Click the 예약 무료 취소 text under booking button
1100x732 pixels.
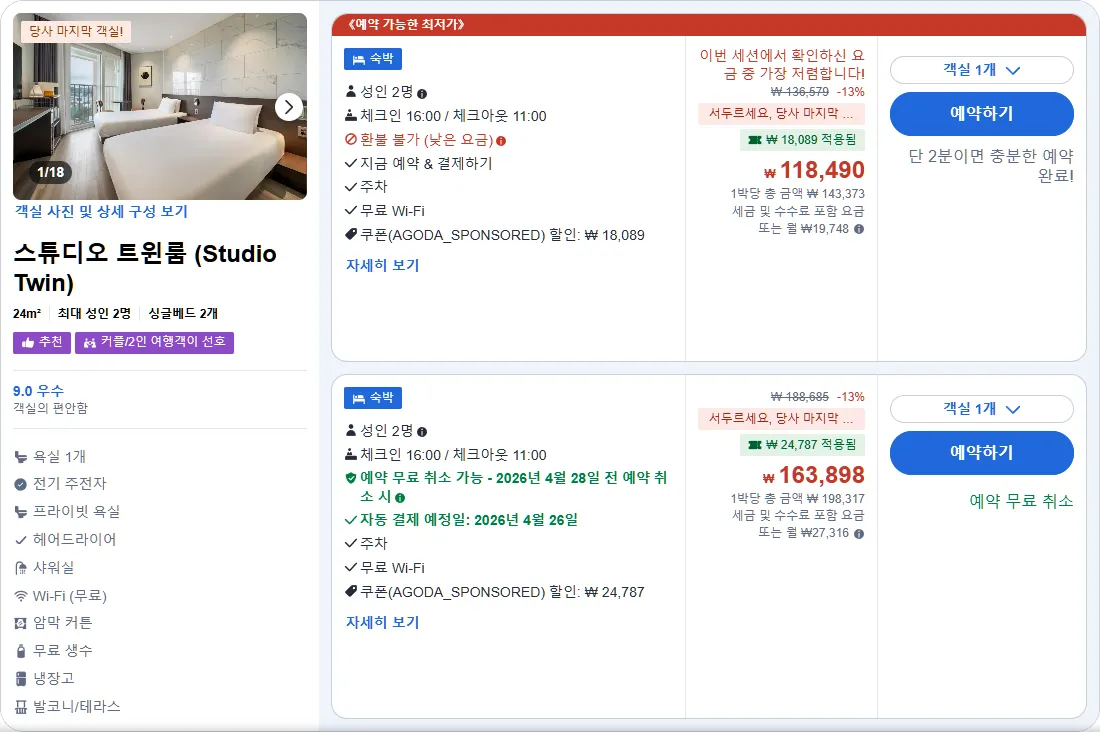pyautogui.click(x=1021, y=501)
